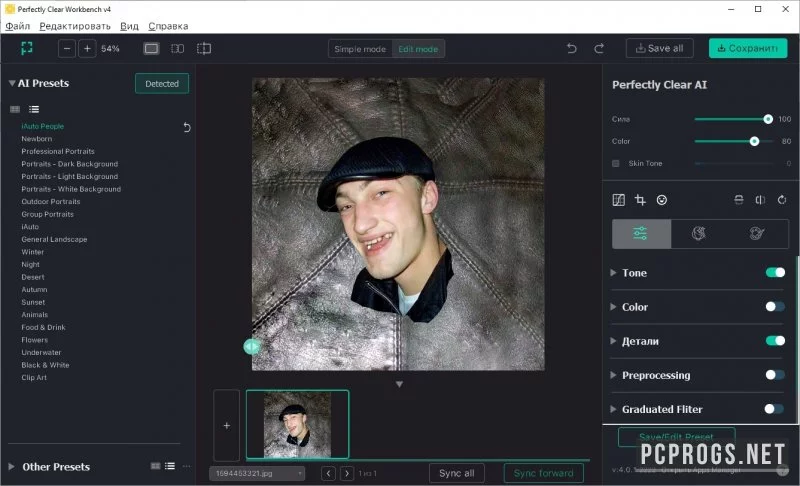Screen dimensions: 800x486
Task: Click the redo arrow in toolbar
Action: click(599, 48)
